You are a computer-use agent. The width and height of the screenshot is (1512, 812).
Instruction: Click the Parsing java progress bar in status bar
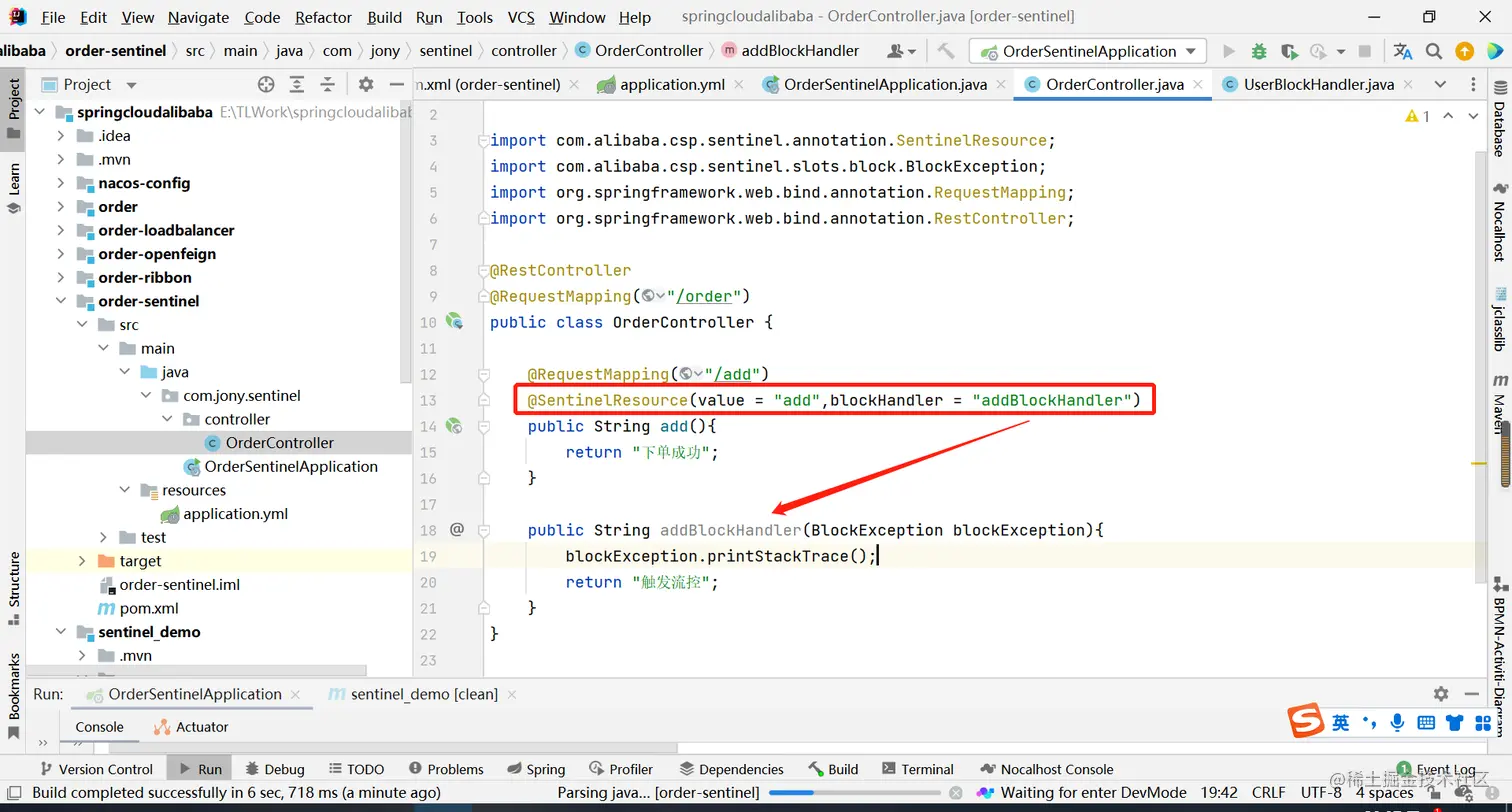856,793
